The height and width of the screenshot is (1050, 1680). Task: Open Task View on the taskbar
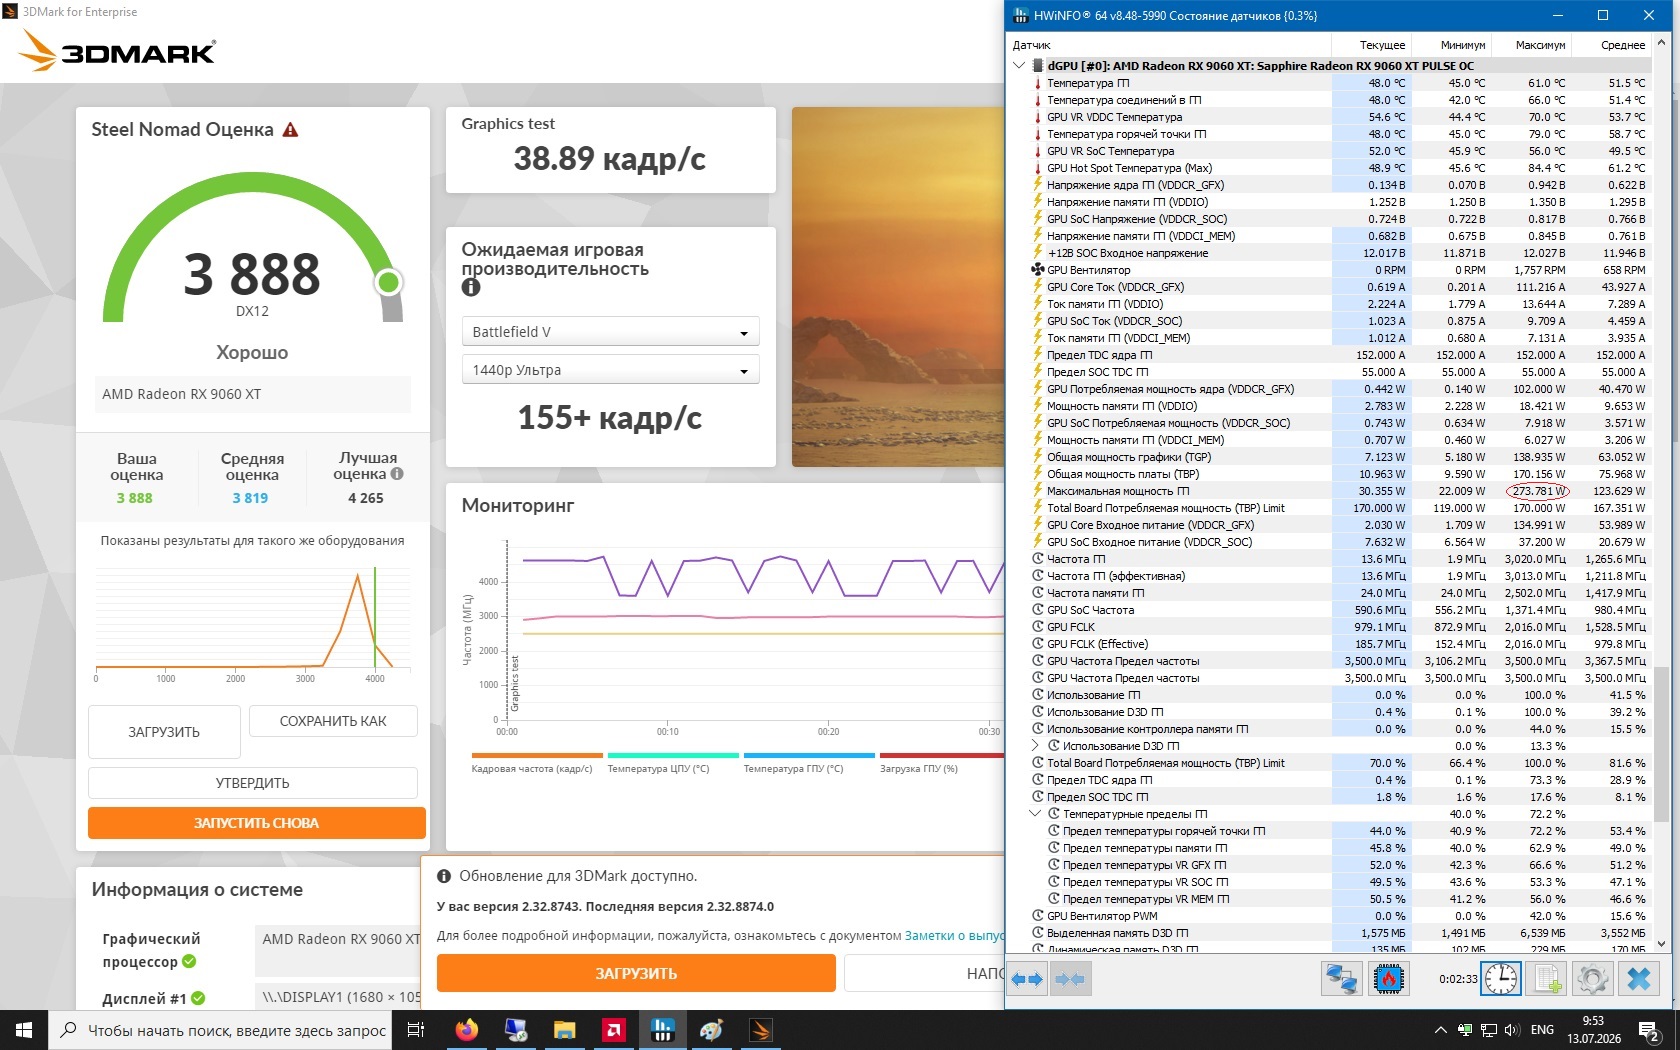[416, 1030]
